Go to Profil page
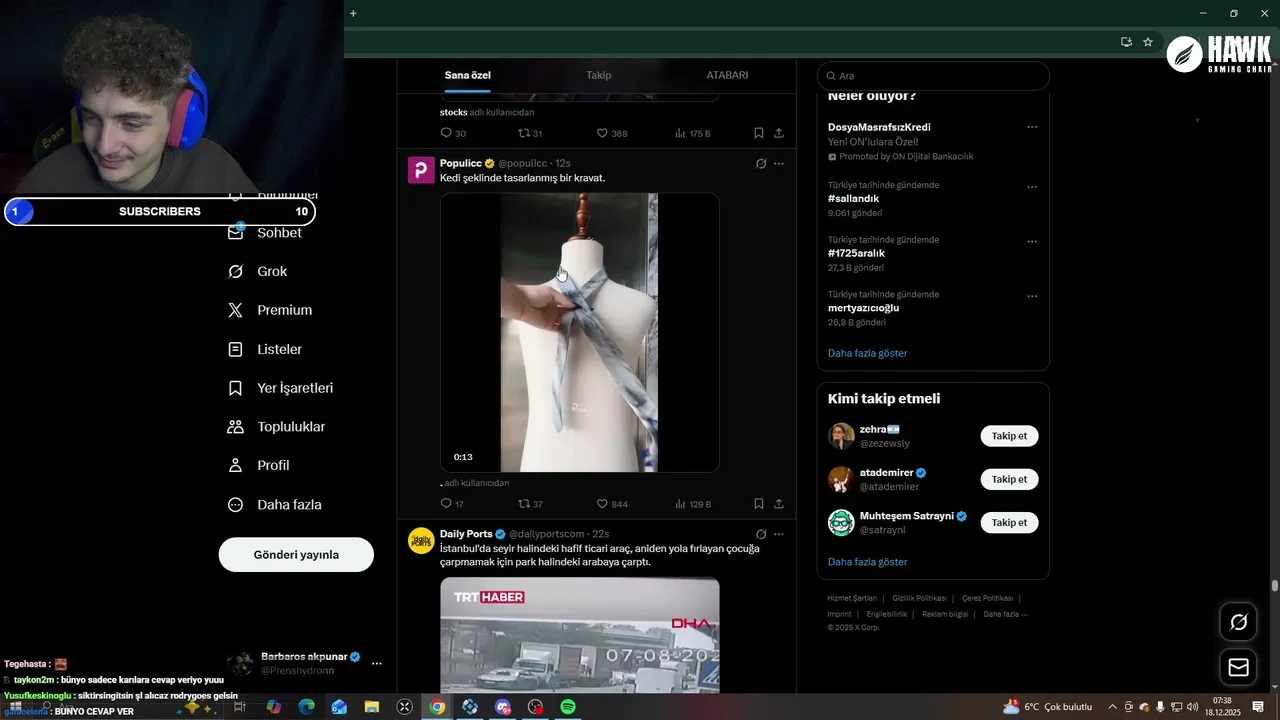This screenshot has height=720, width=1280. 258,466
